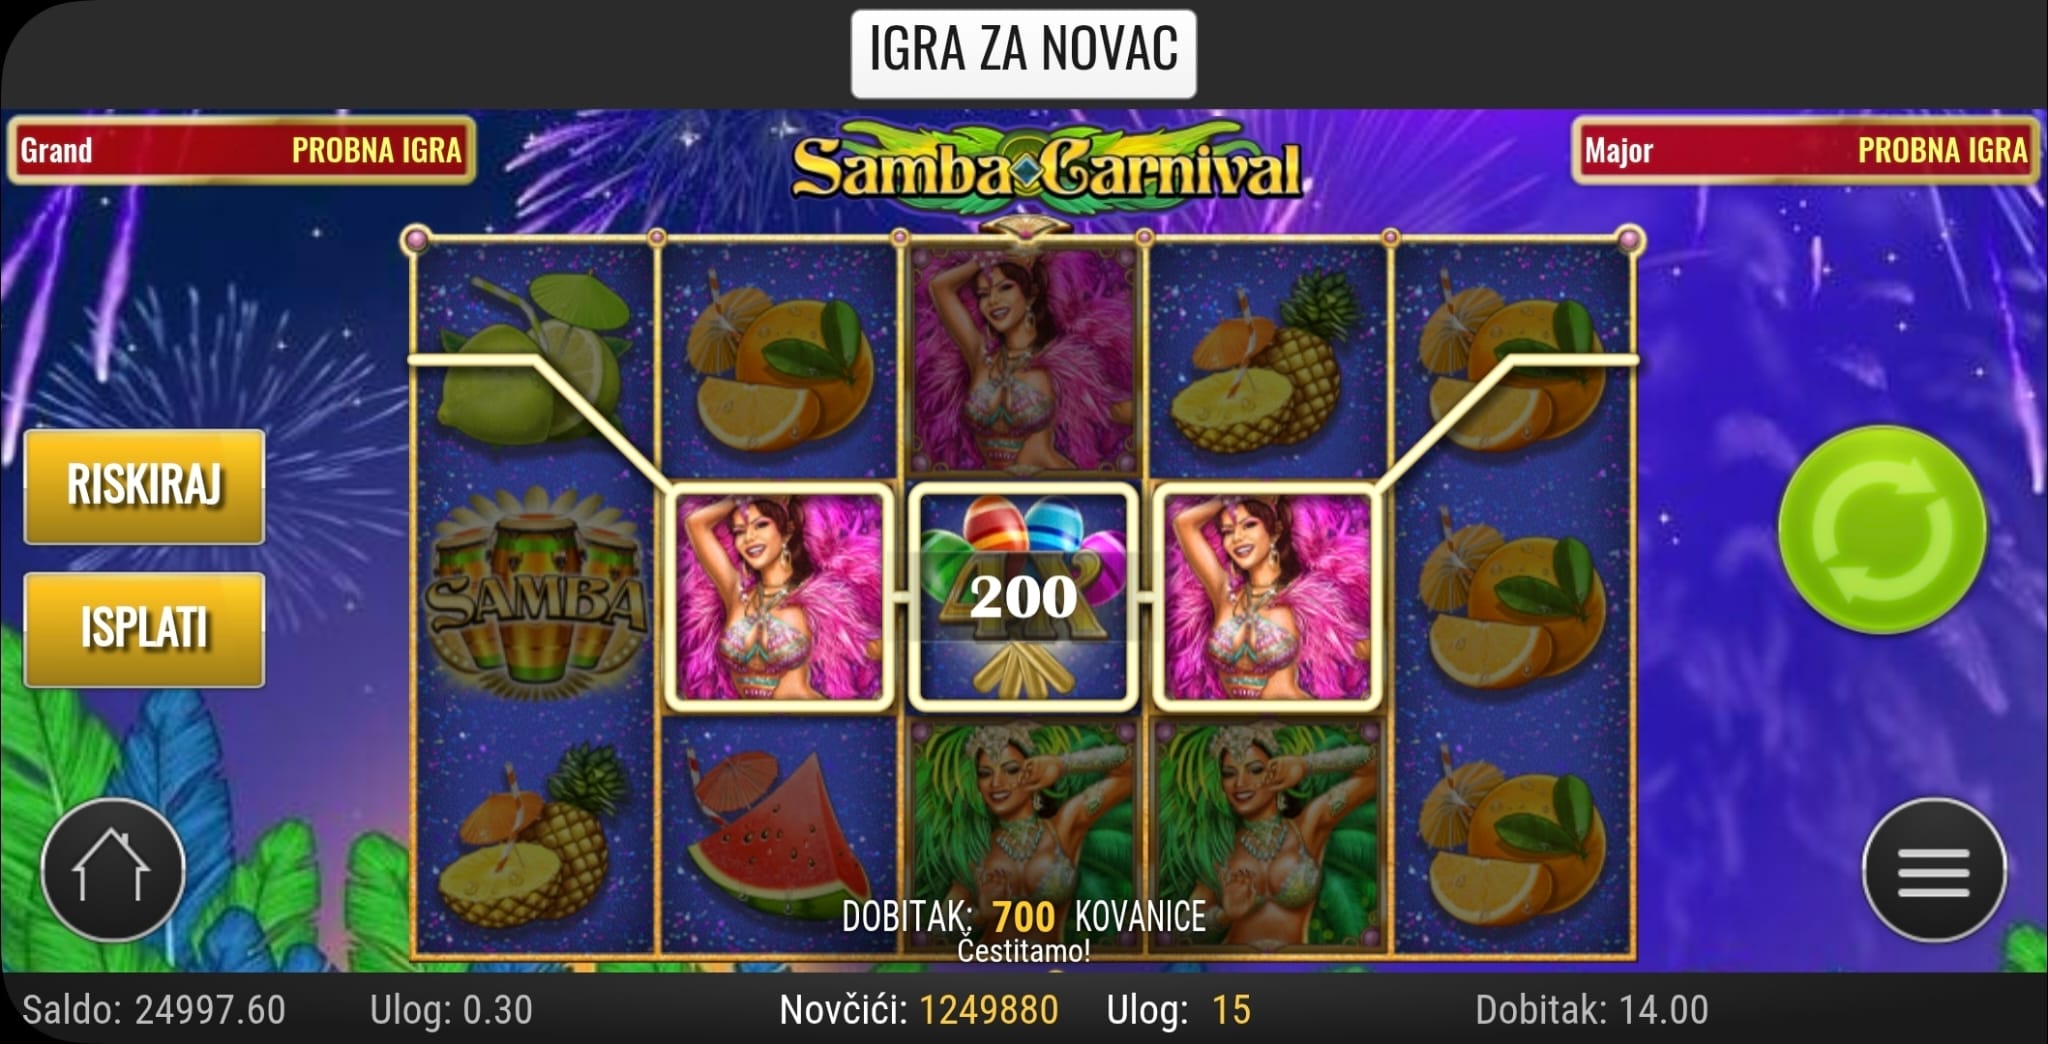Click the Saldo balance display
Screen dimensions: 2048x1044
(154, 1009)
